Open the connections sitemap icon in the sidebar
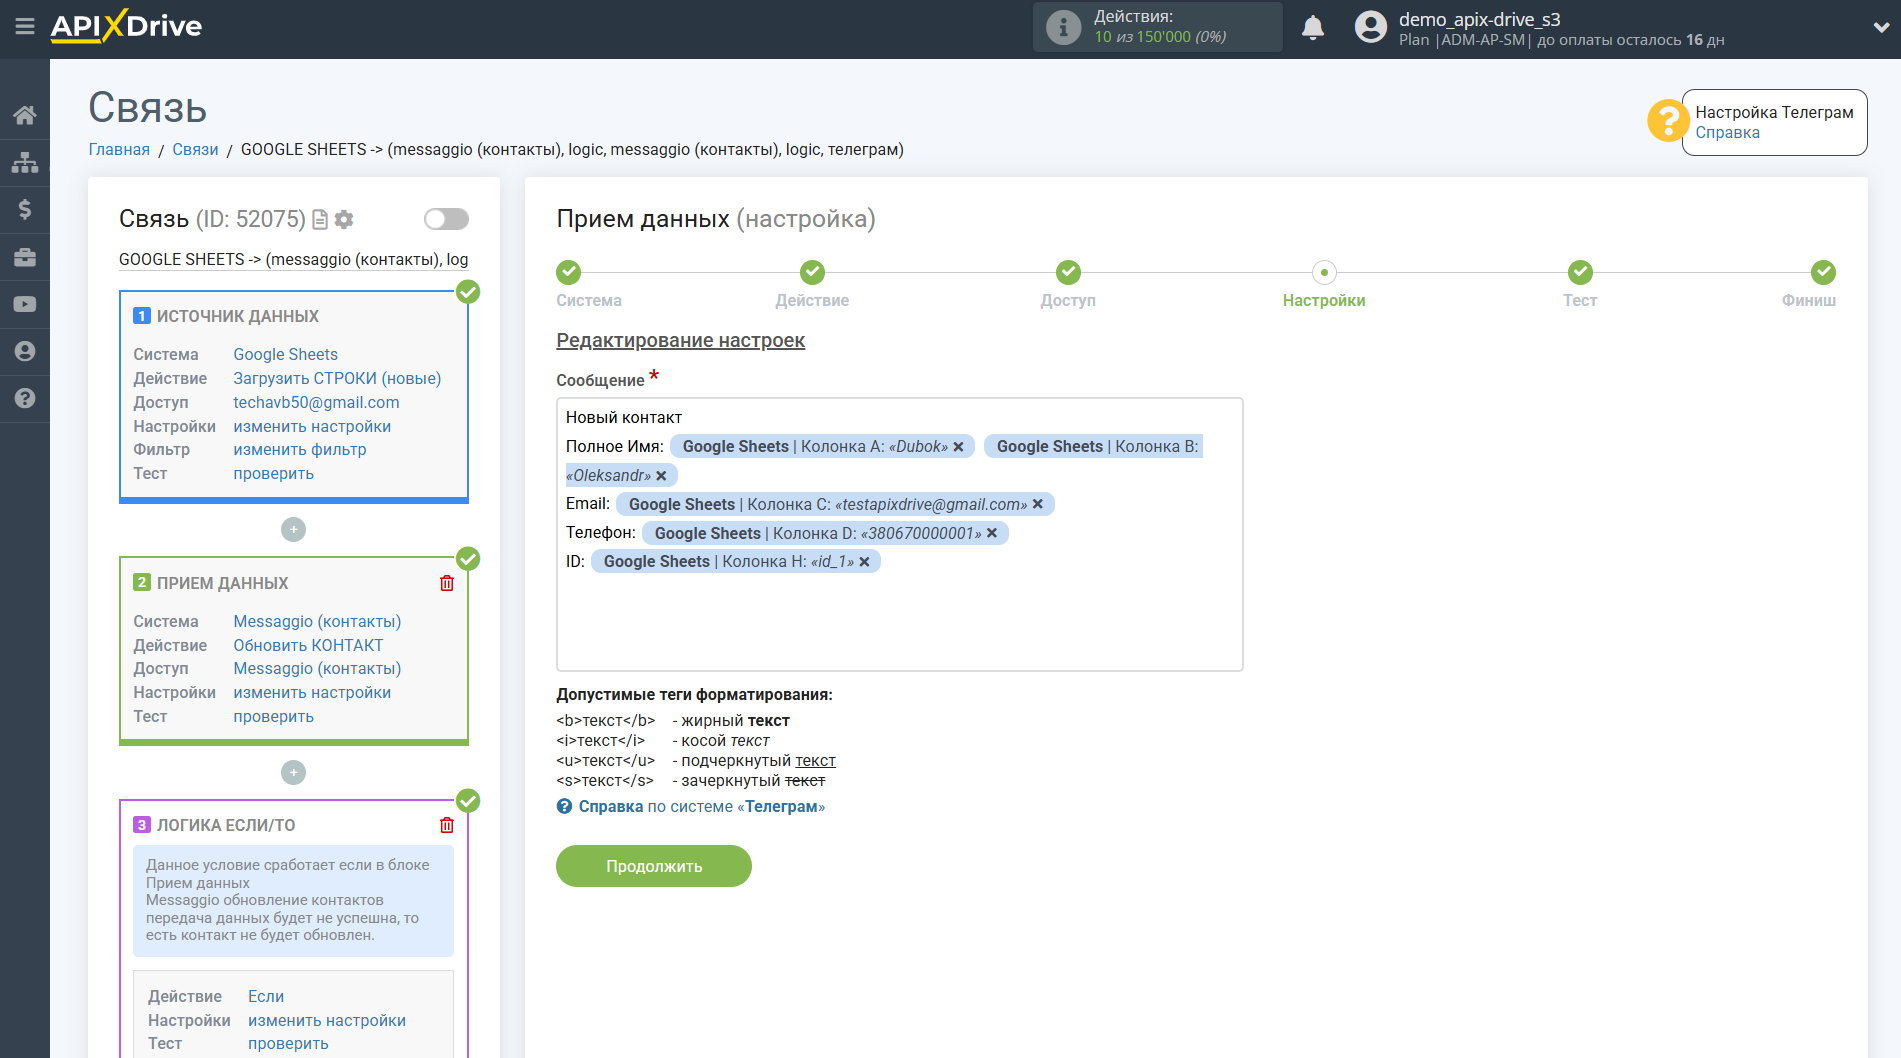This screenshot has height=1058, width=1901. (25, 162)
